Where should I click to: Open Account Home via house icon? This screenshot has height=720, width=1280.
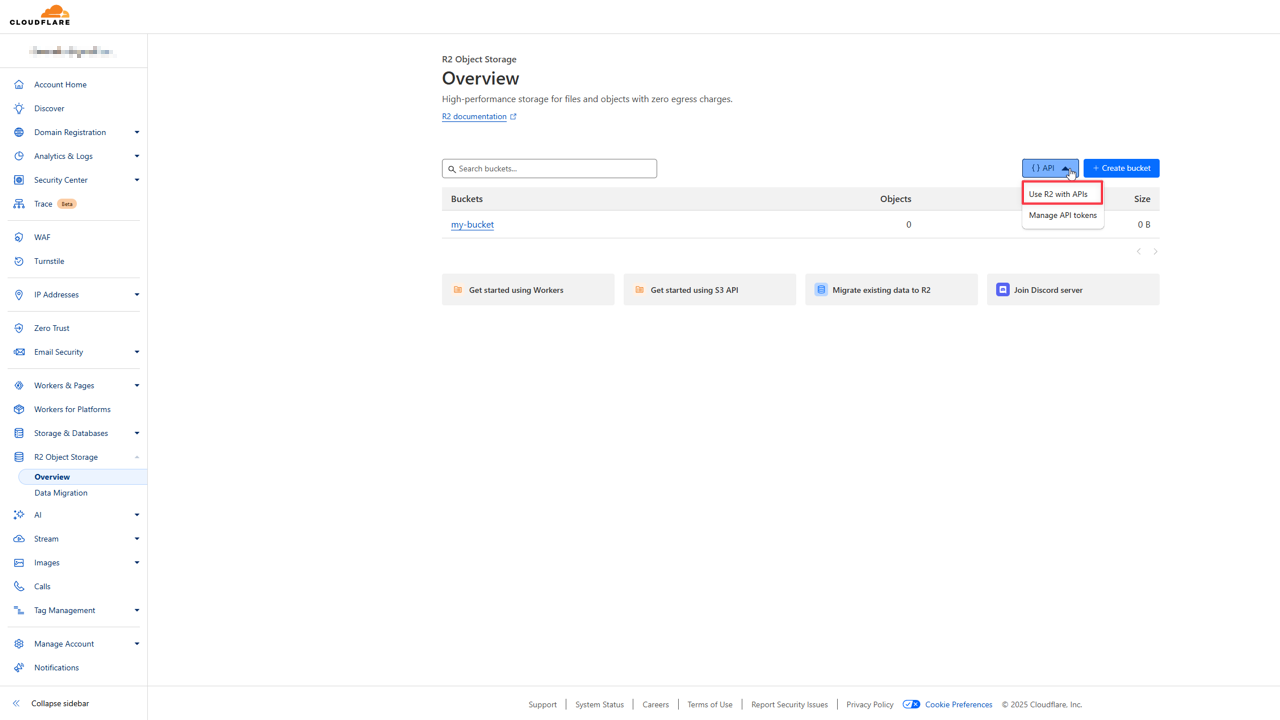pos(19,85)
